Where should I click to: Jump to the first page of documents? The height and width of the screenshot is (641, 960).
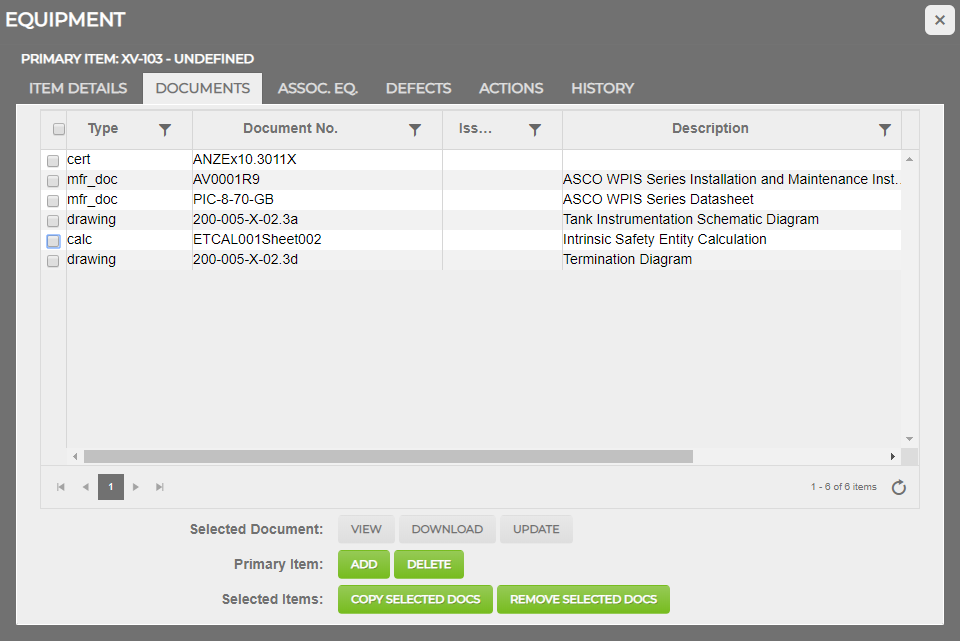click(x=61, y=487)
